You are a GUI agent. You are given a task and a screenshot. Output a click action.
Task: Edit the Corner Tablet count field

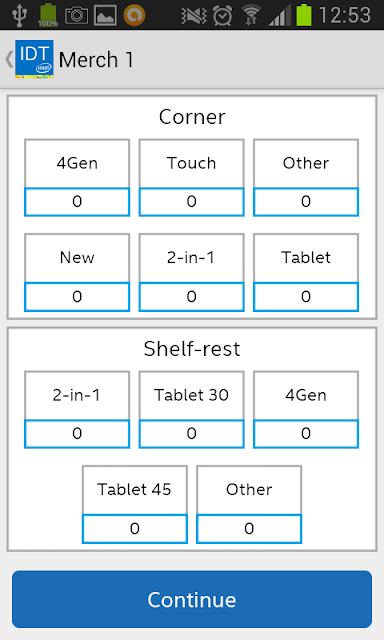point(306,297)
